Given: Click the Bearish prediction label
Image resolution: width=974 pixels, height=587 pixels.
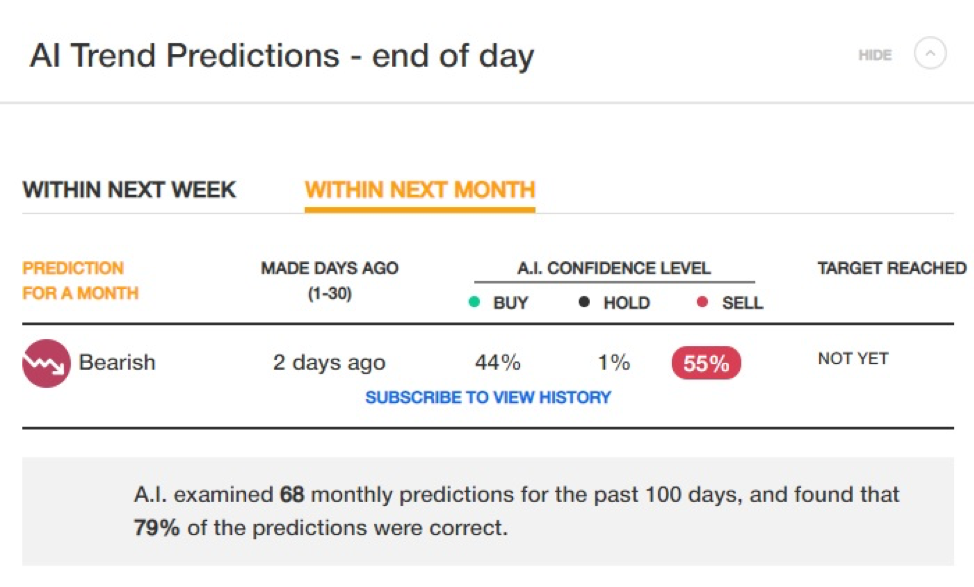Looking at the screenshot, I should tap(117, 362).
